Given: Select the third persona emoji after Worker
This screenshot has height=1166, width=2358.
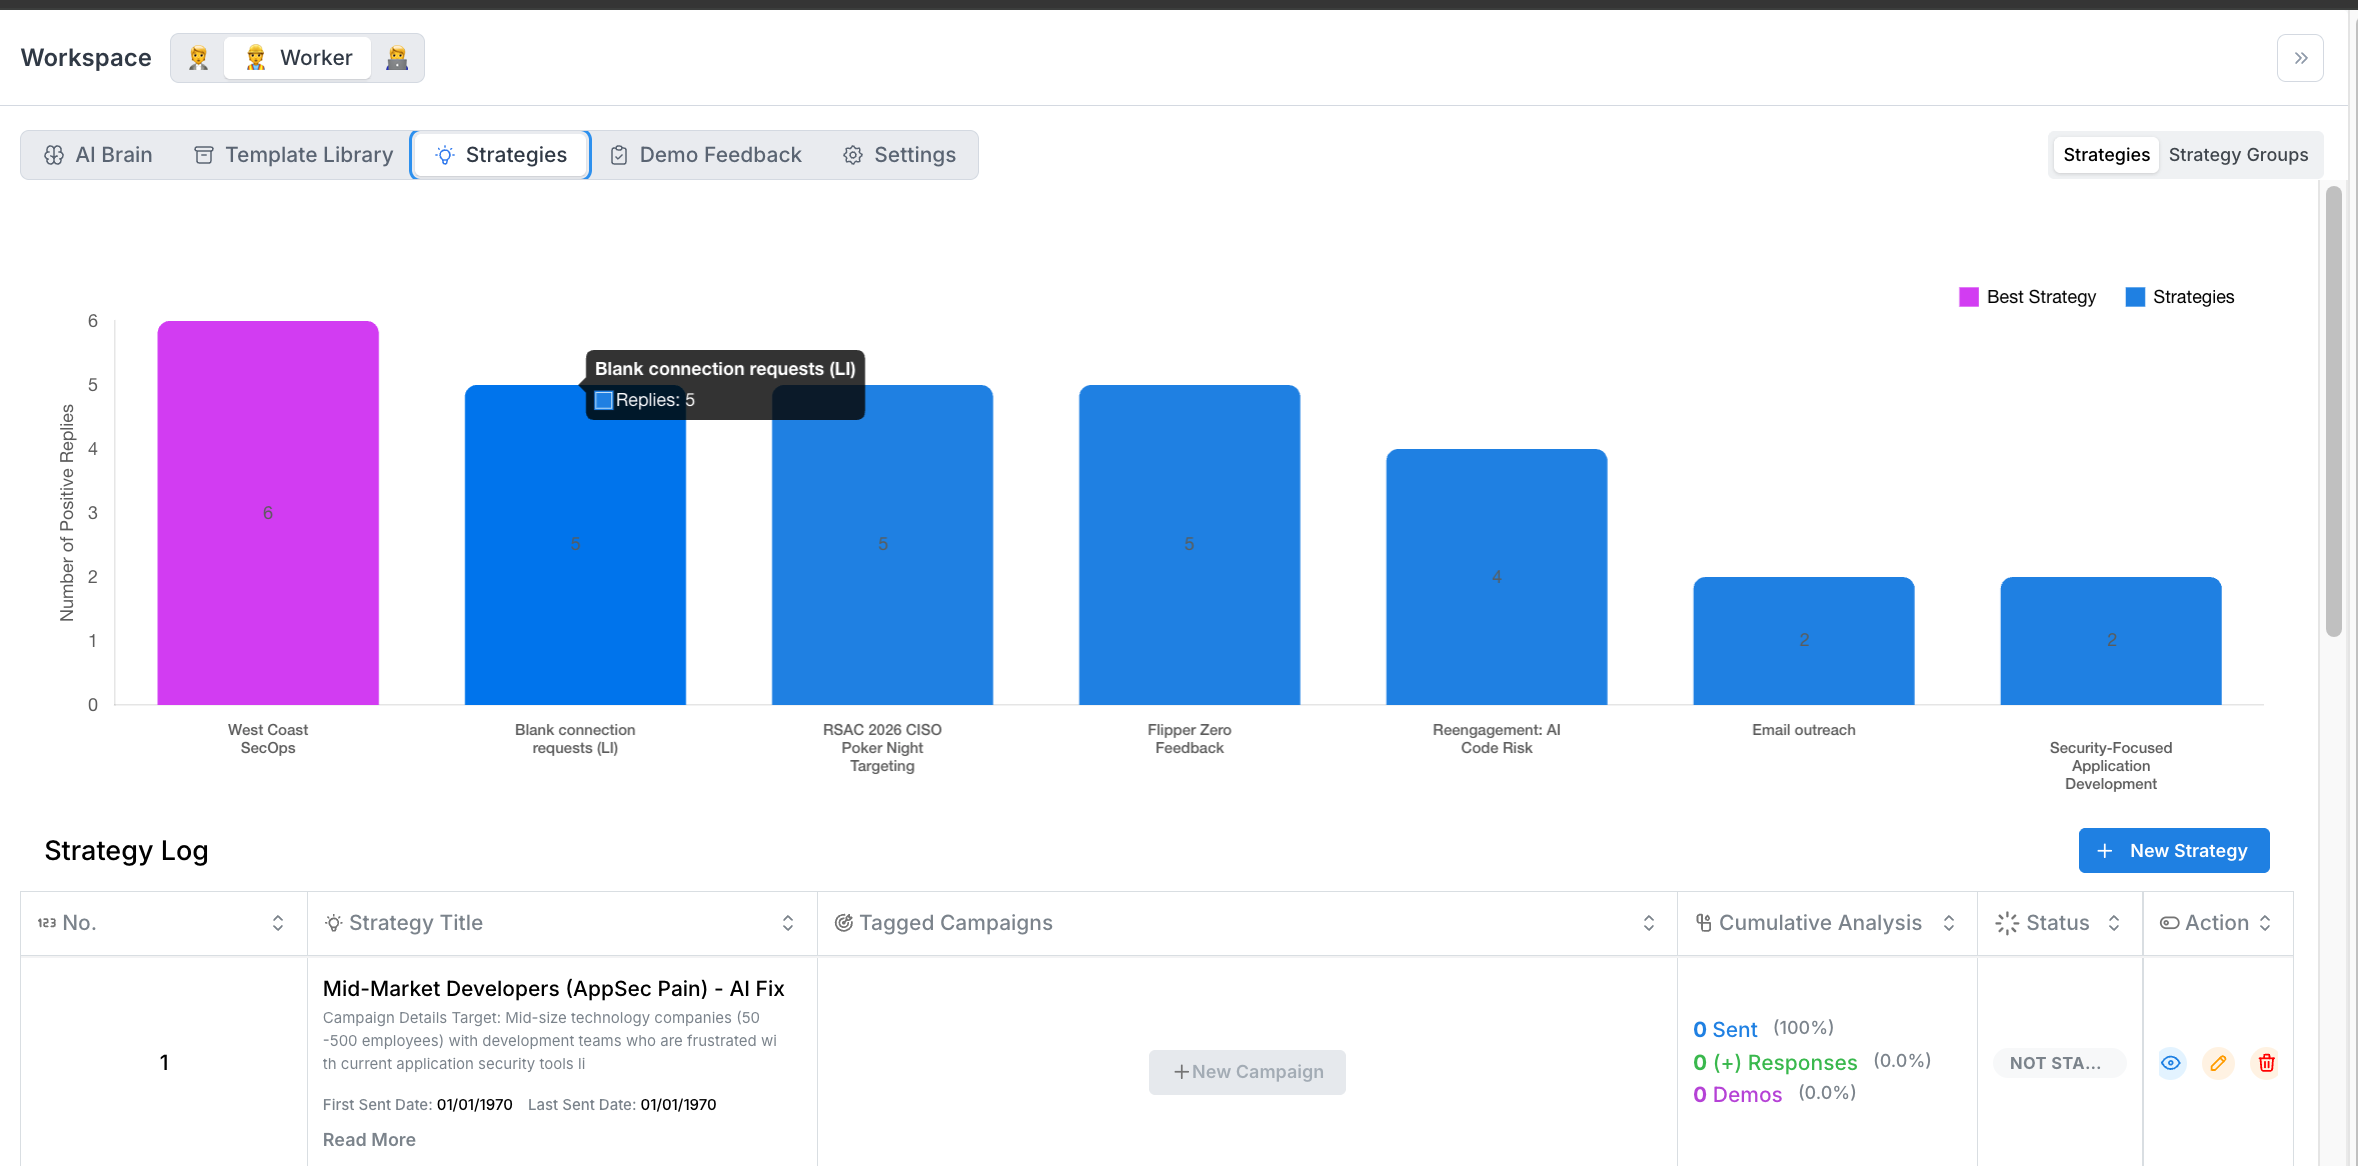Looking at the screenshot, I should pyautogui.click(x=397, y=58).
